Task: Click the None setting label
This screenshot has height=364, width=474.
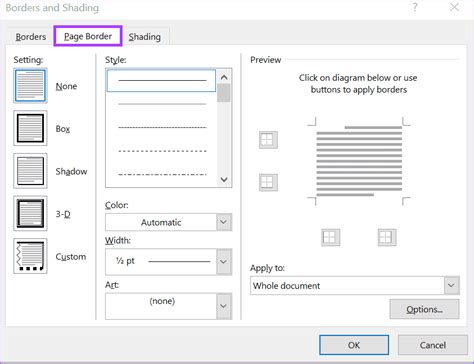Action: click(x=66, y=86)
